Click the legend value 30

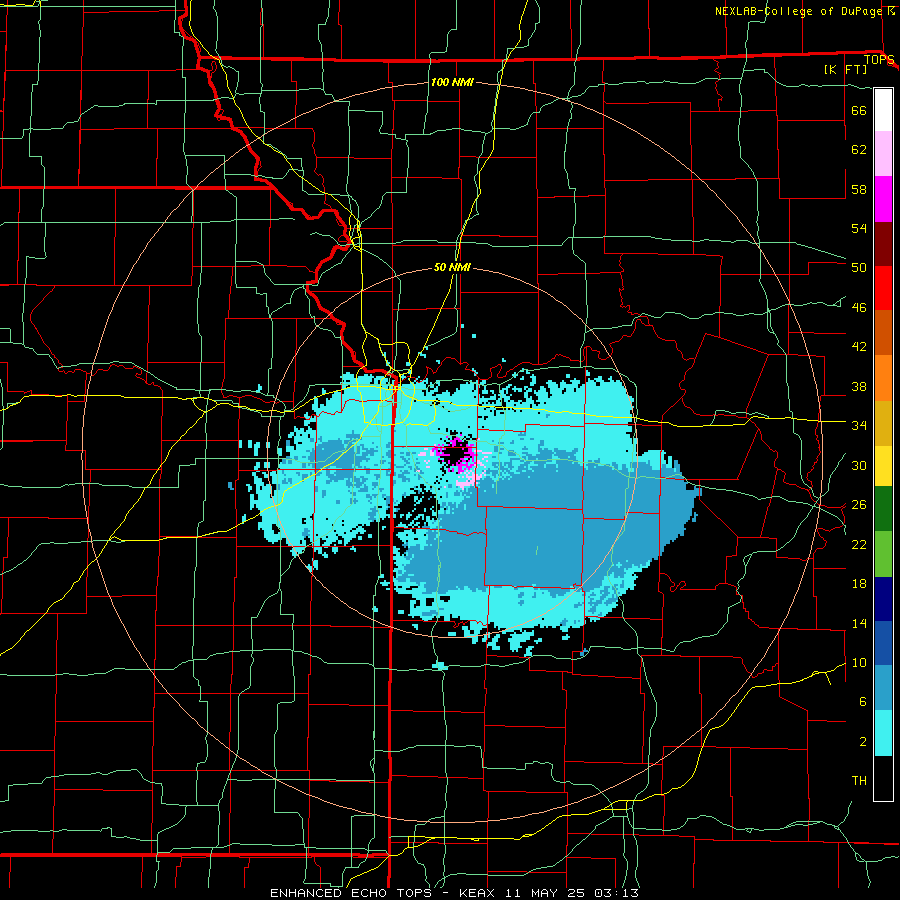pos(859,465)
